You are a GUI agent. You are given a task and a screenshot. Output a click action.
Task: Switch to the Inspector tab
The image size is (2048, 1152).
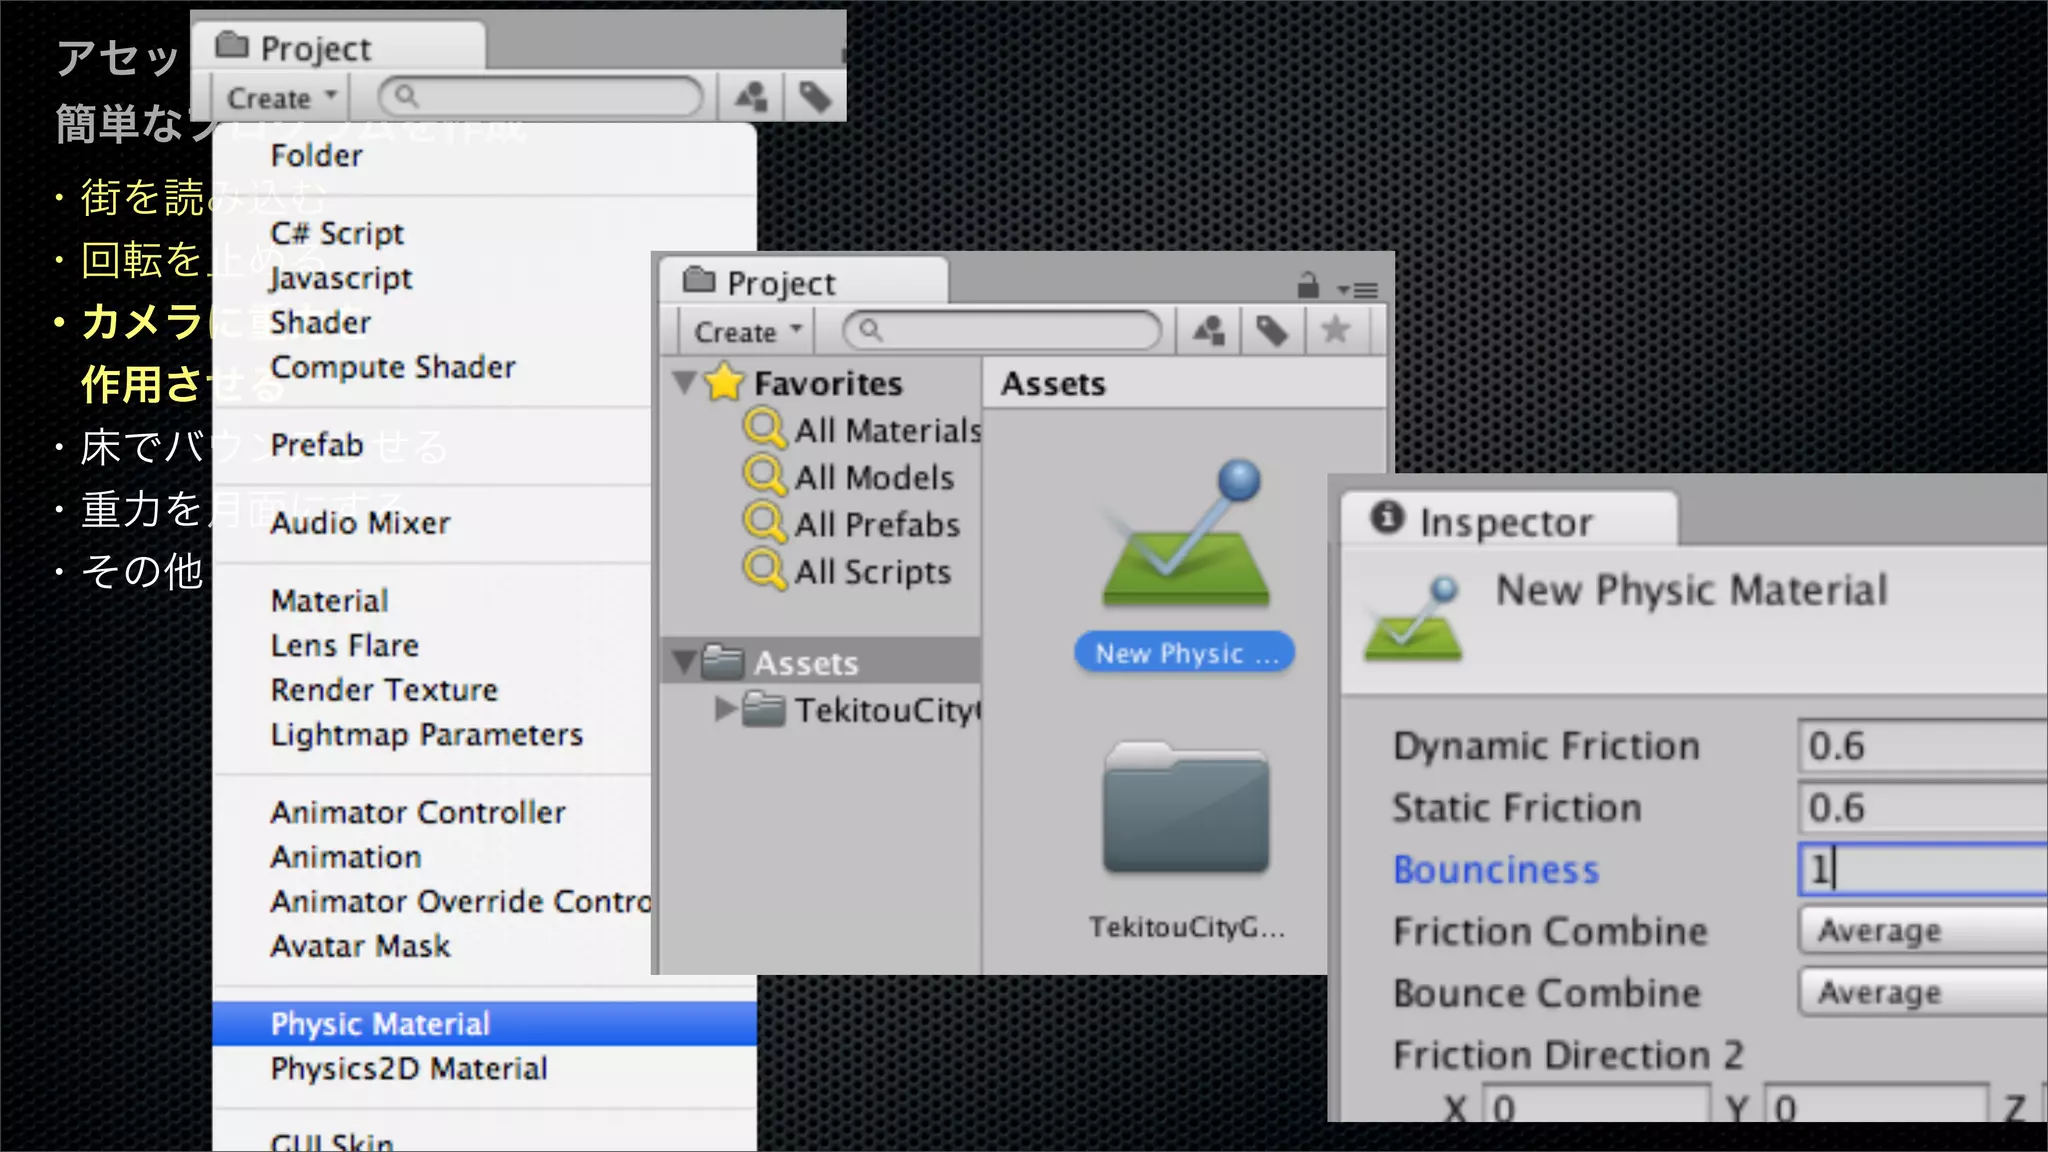1505,522
